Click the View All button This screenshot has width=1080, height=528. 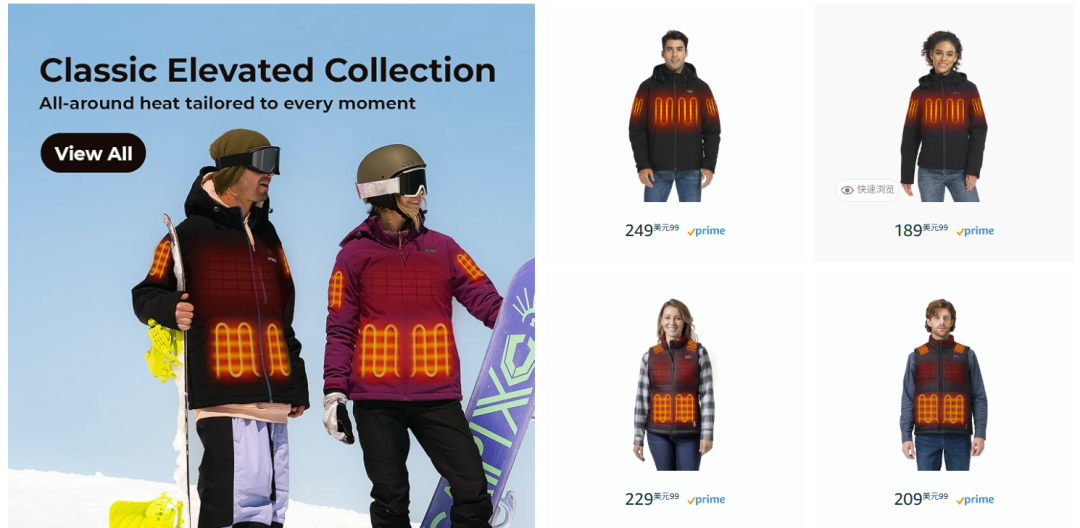pyautogui.click(x=93, y=153)
